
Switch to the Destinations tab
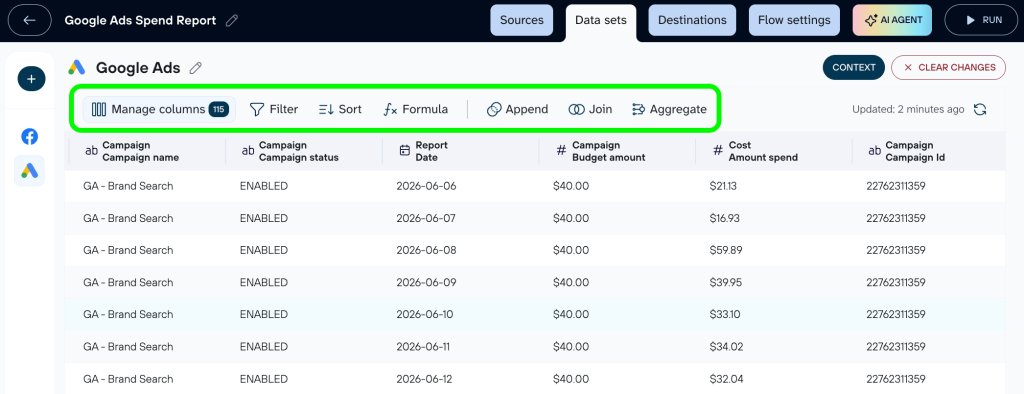pyautogui.click(x=692, y=20)
